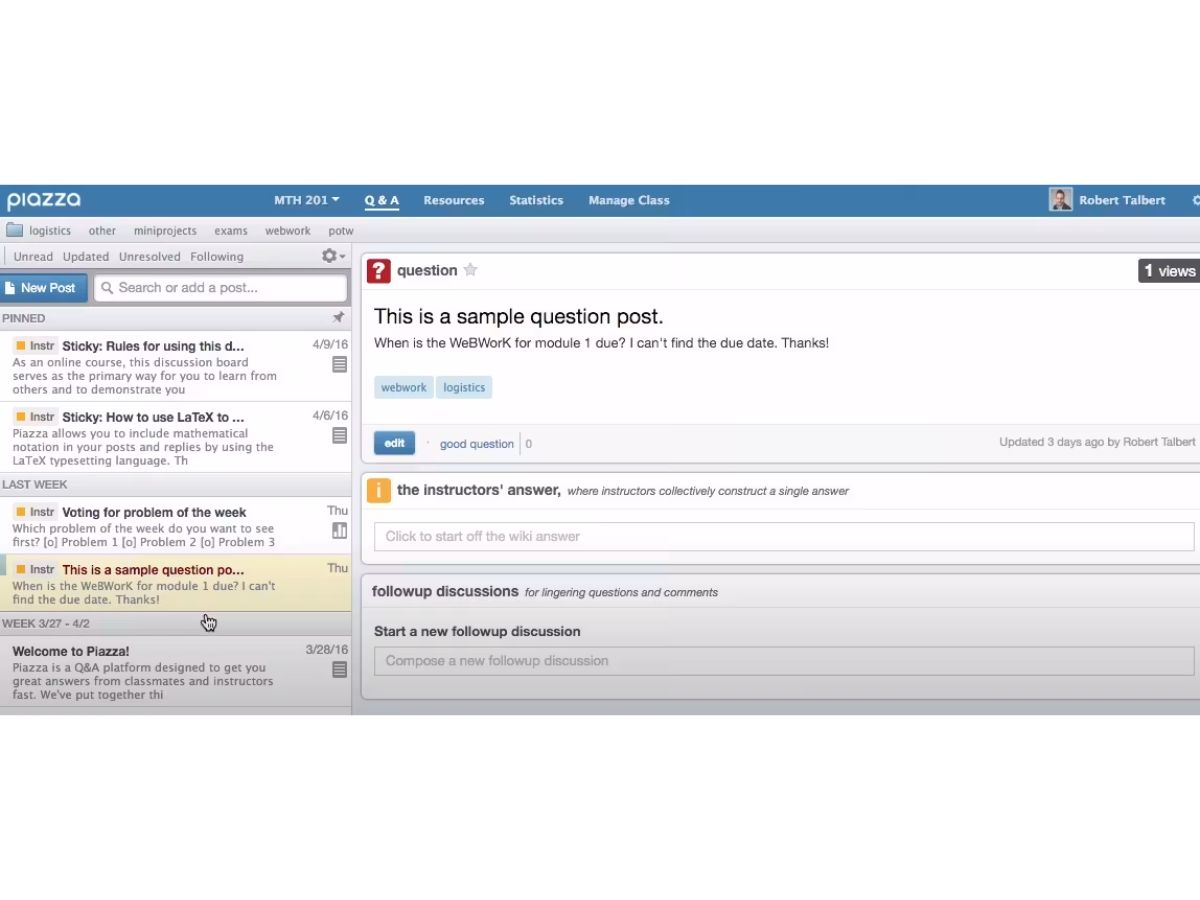Open Sticky: Rules for using this post
Screen dimensions: 1200x900
pyautogui.click(x=175, y=367)
